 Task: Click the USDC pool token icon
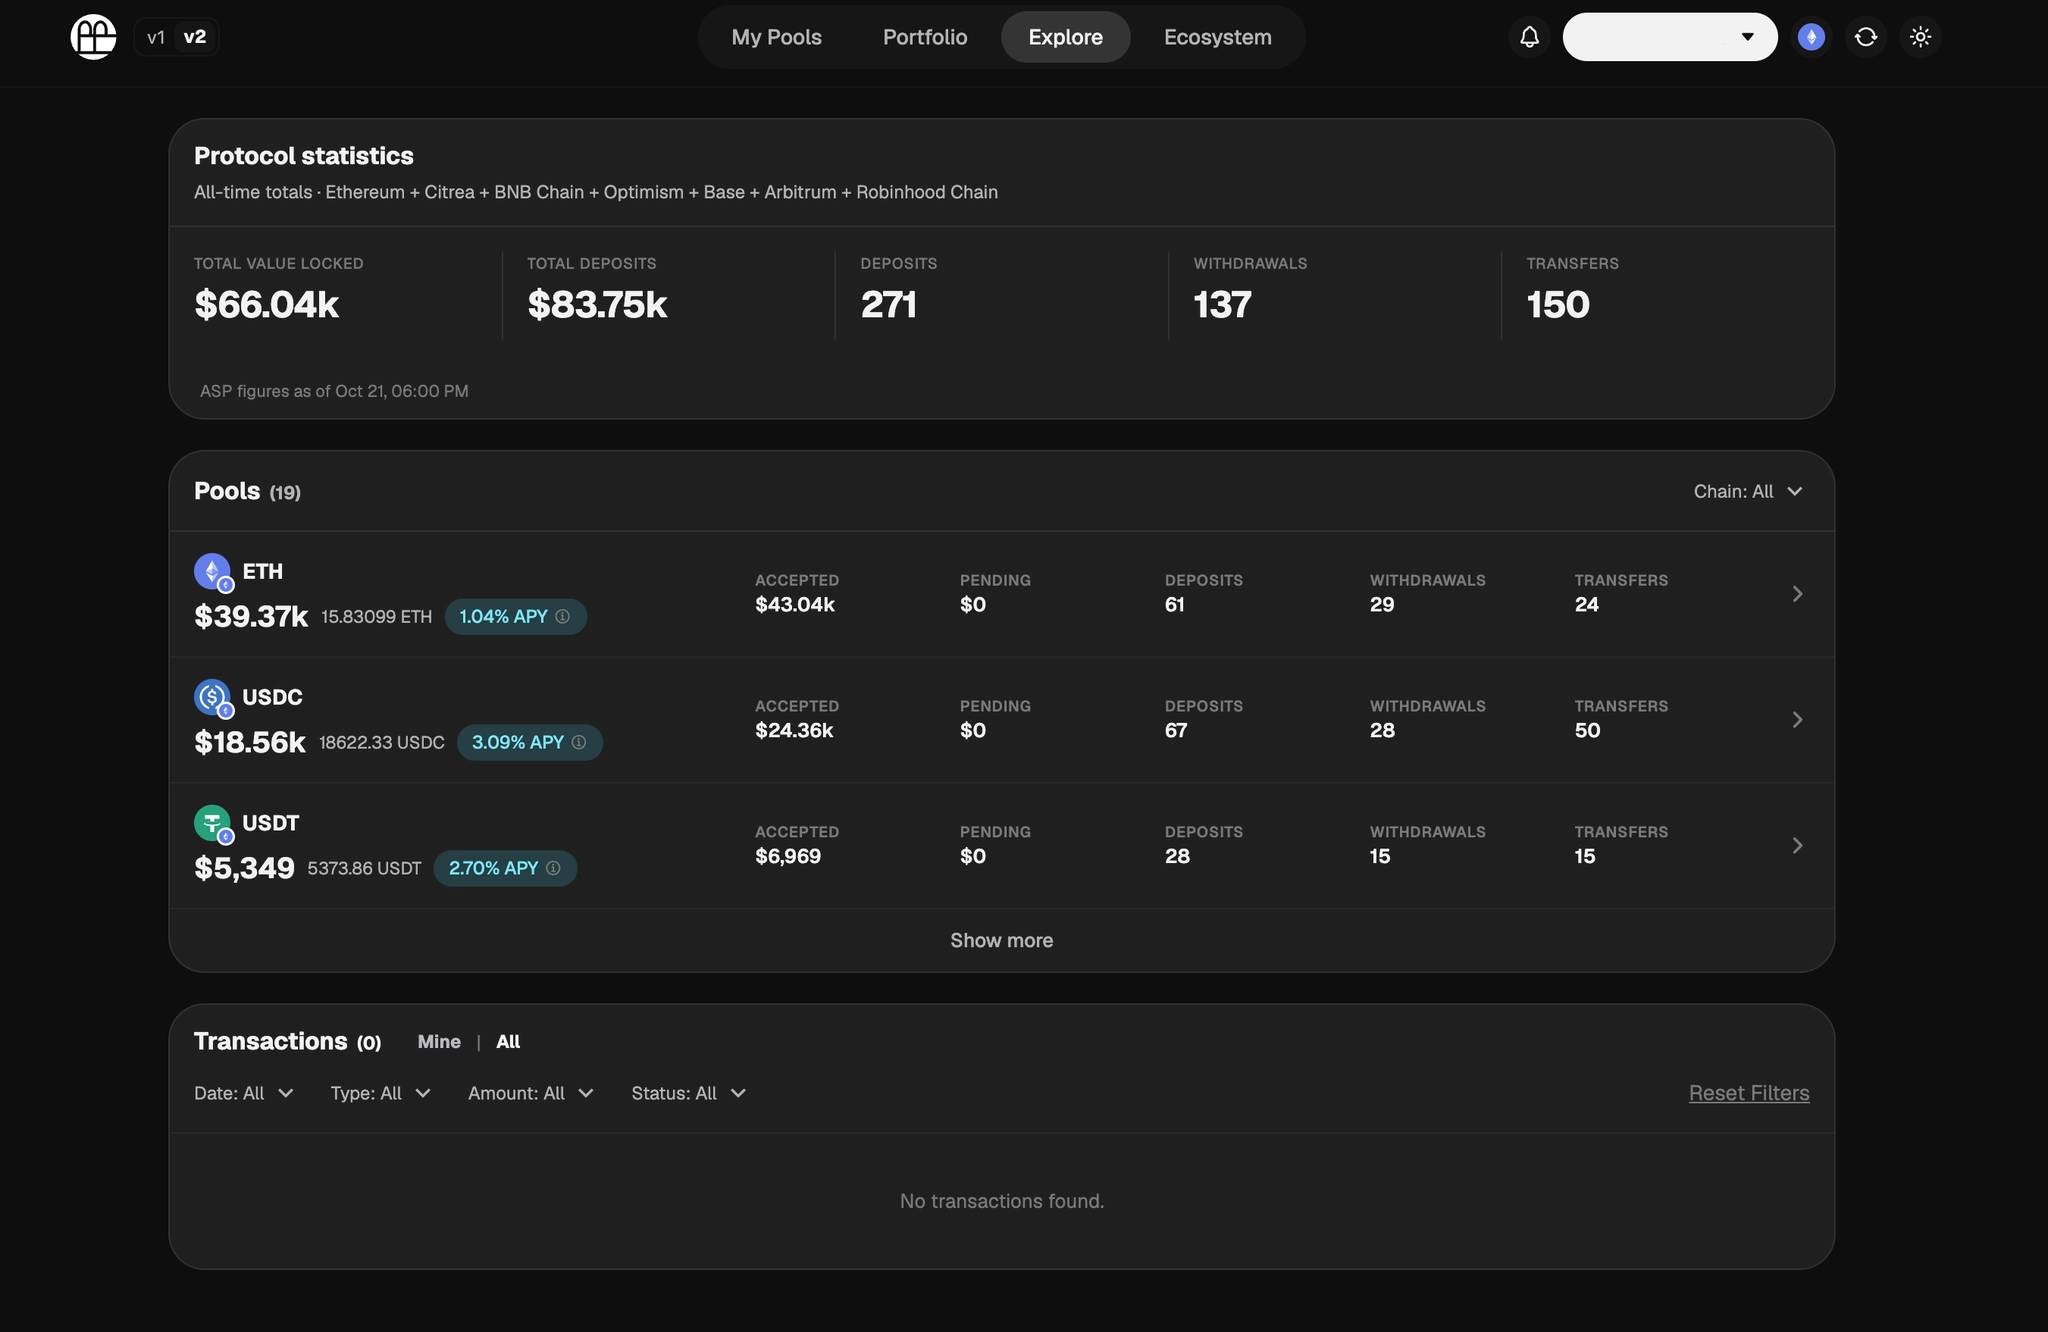point(213,698)
